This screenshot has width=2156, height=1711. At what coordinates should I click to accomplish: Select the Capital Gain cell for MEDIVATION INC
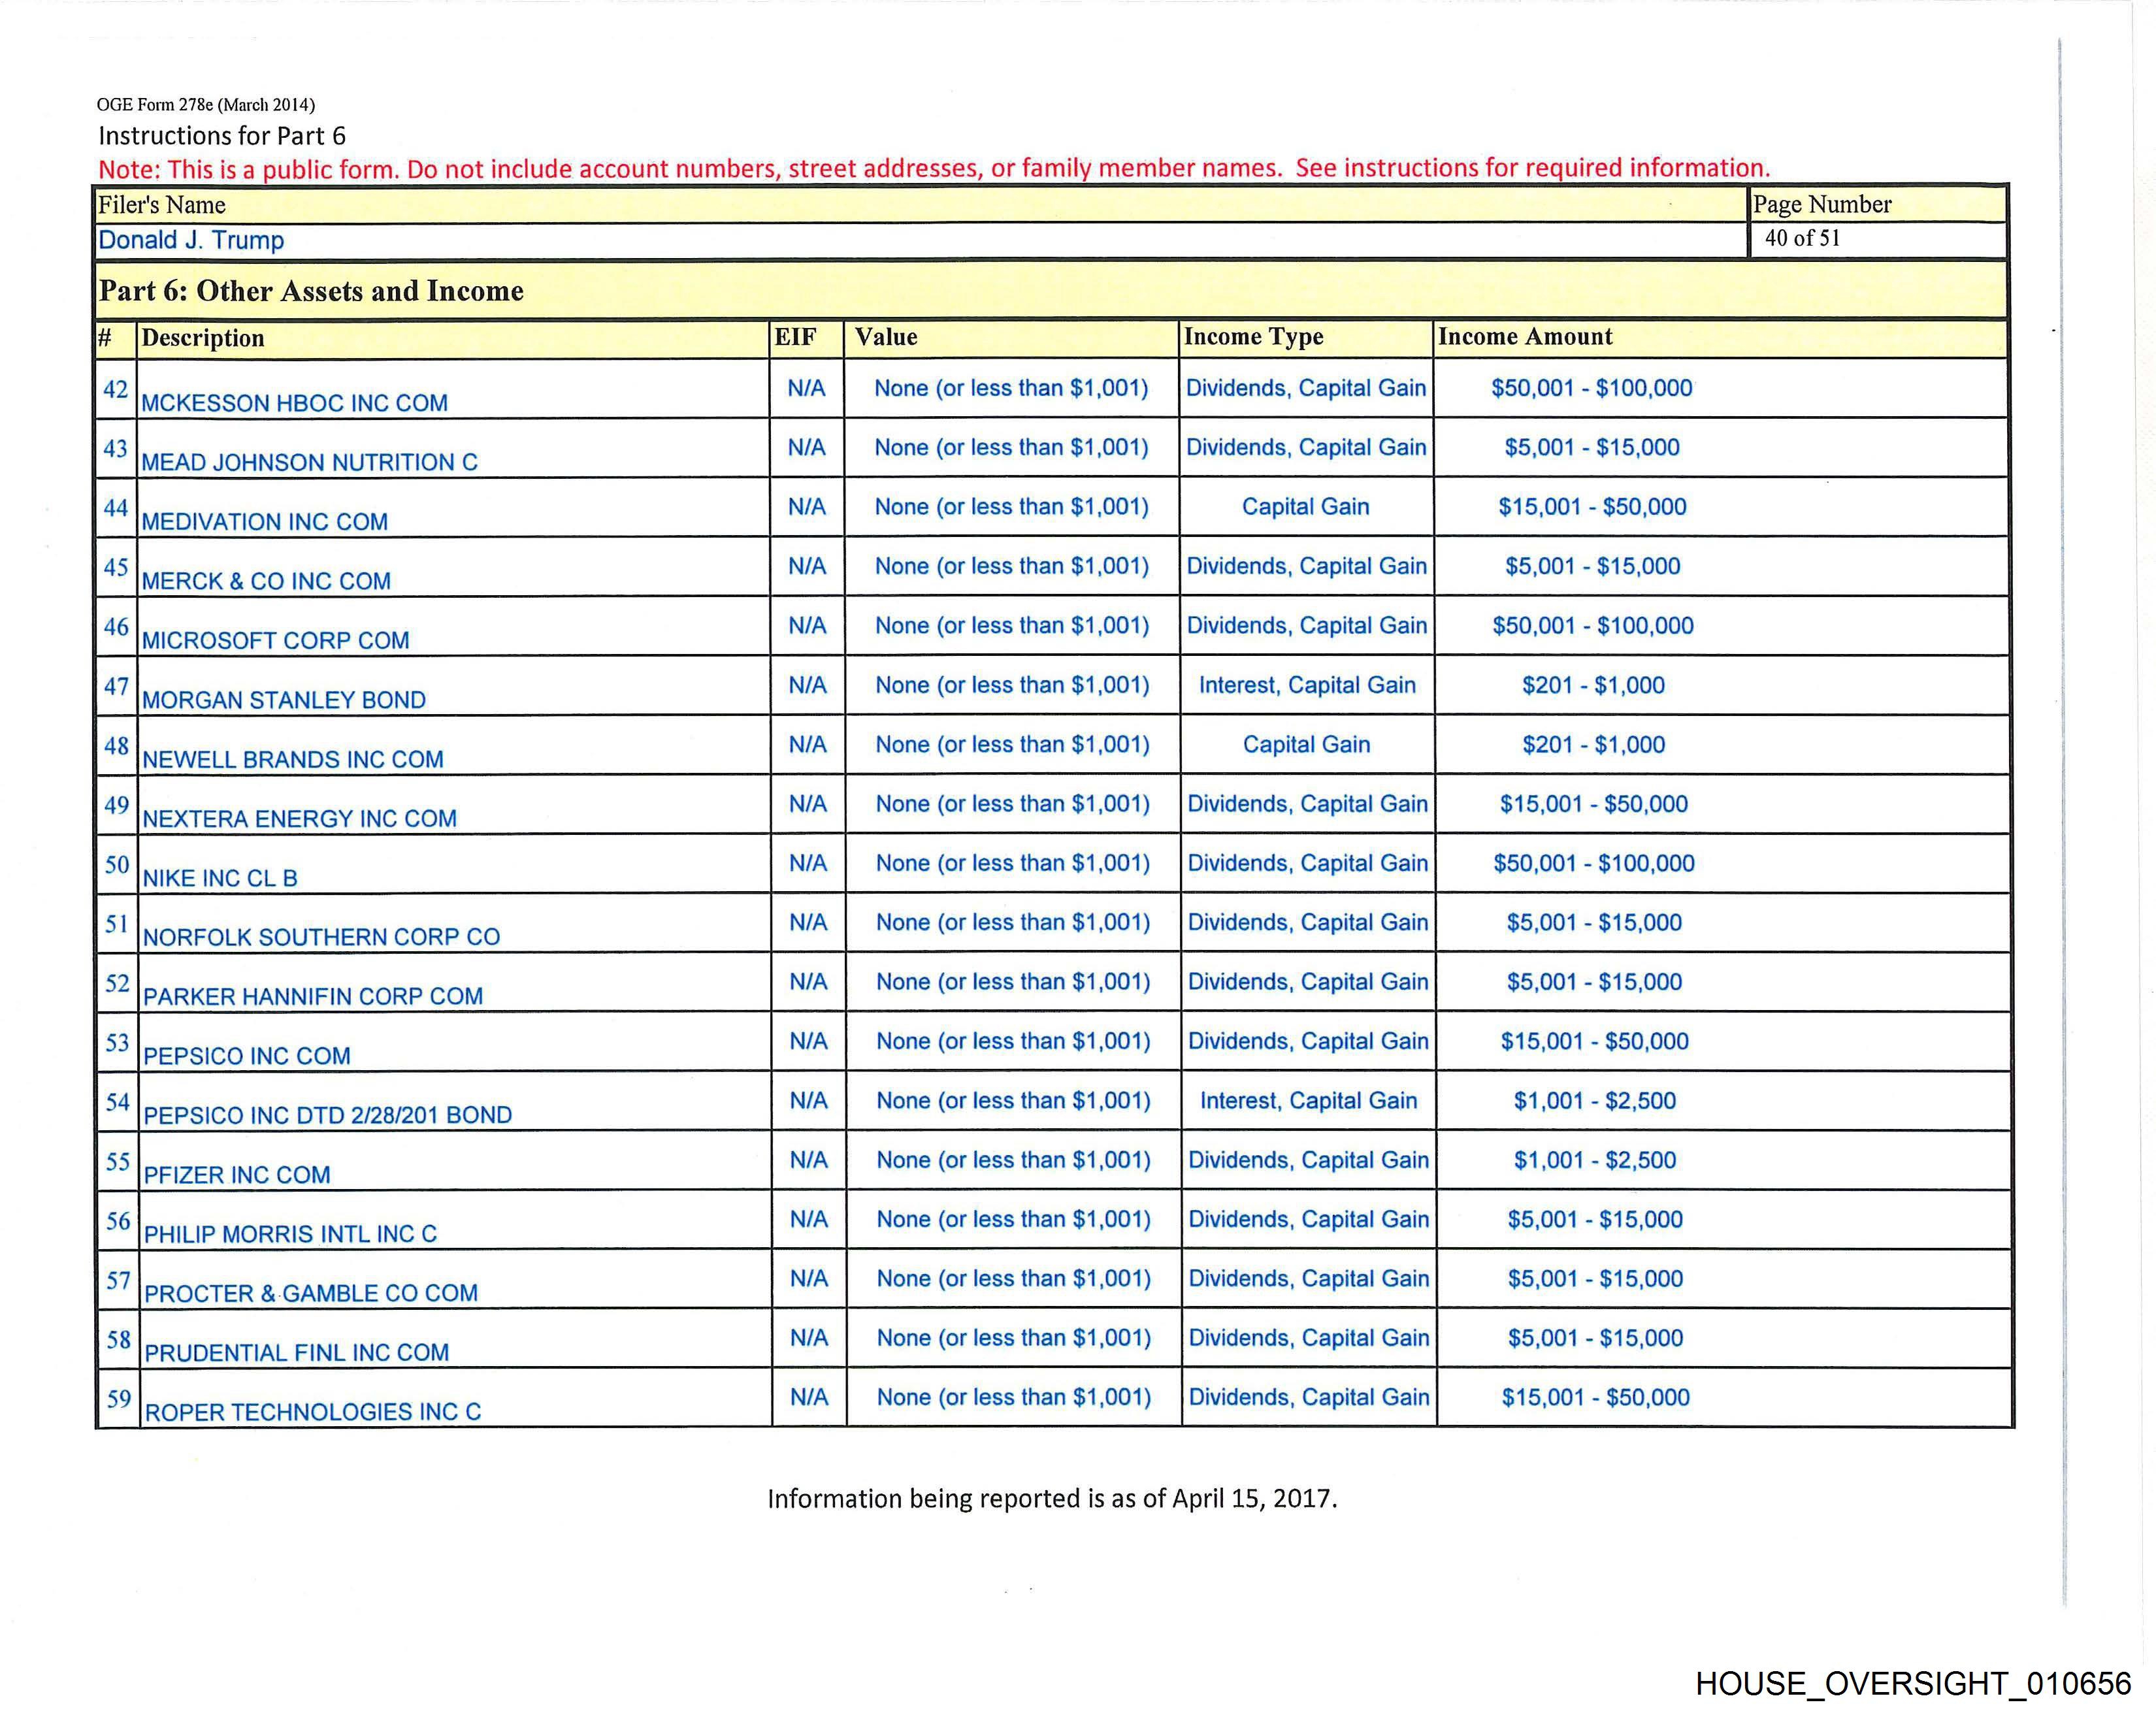tap(1305, 507)
